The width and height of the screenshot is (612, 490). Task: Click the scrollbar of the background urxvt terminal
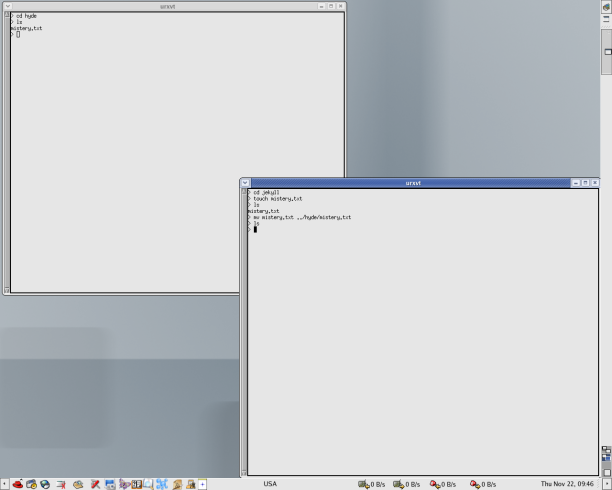[7, 152]
